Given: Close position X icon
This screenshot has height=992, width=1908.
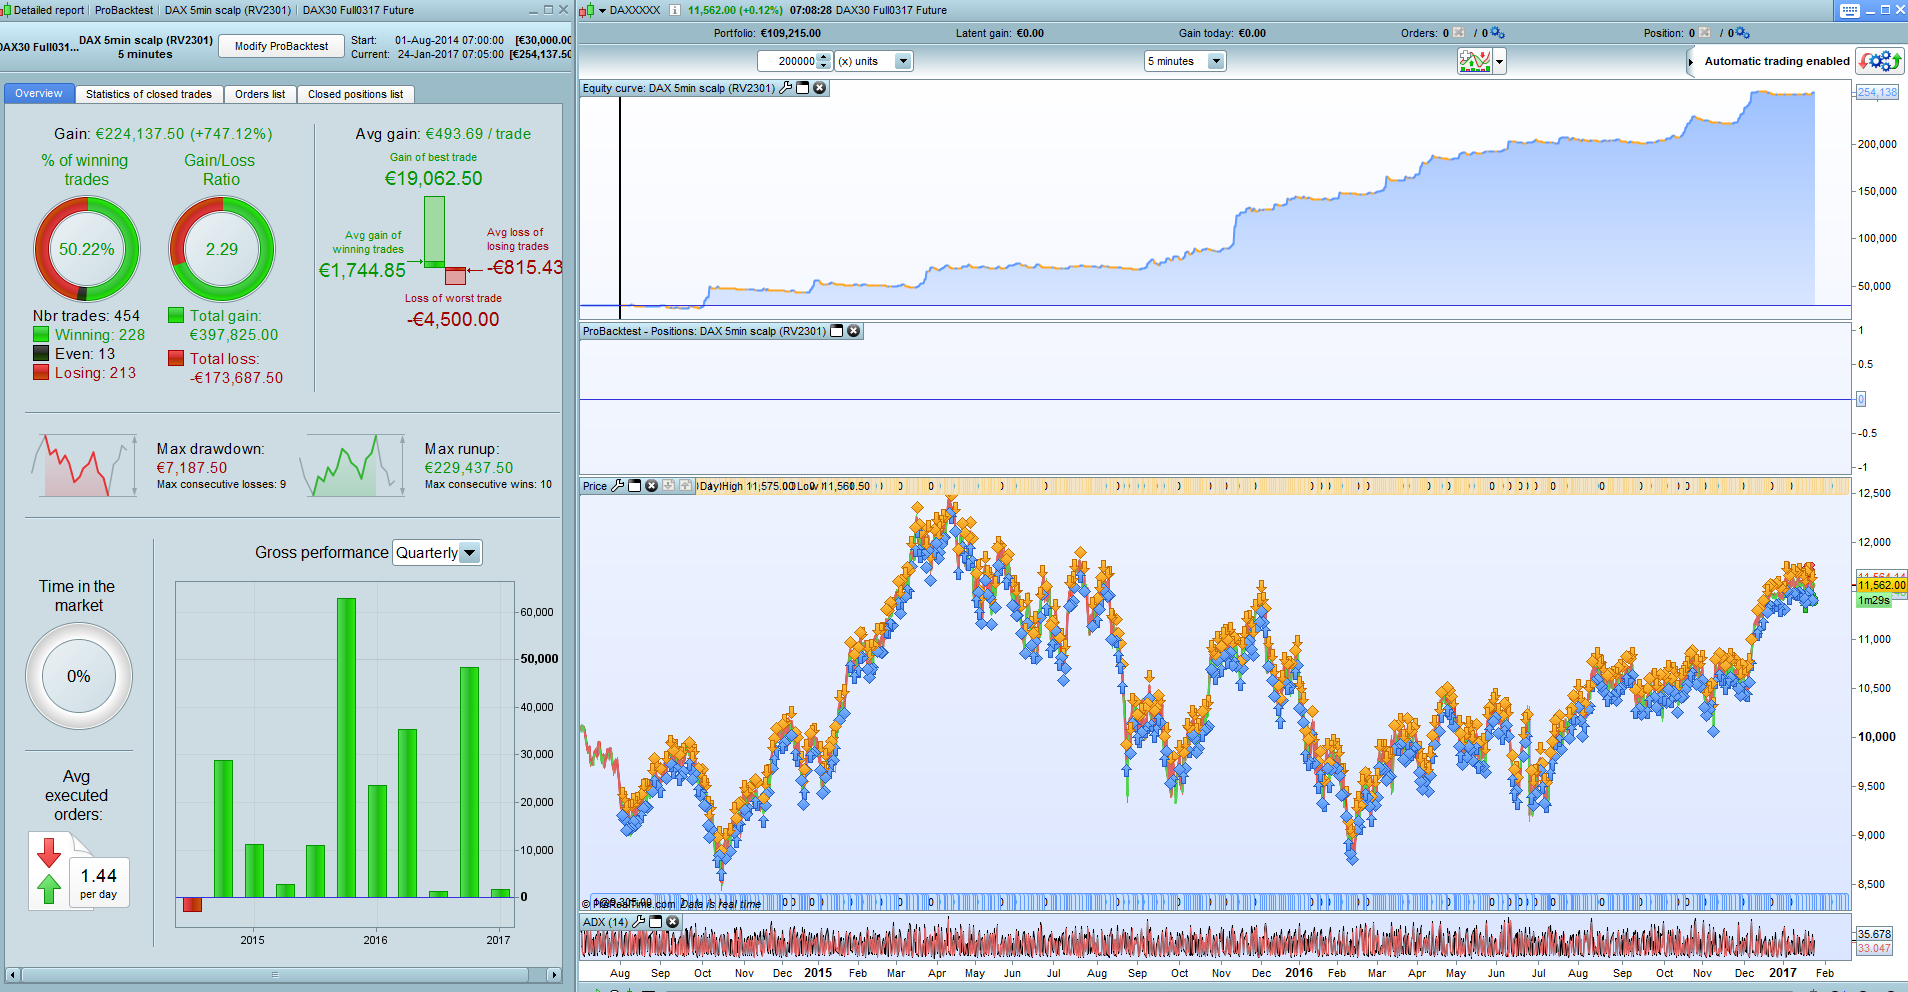Looking at the screenshot, I should [x=1705, y=33].
